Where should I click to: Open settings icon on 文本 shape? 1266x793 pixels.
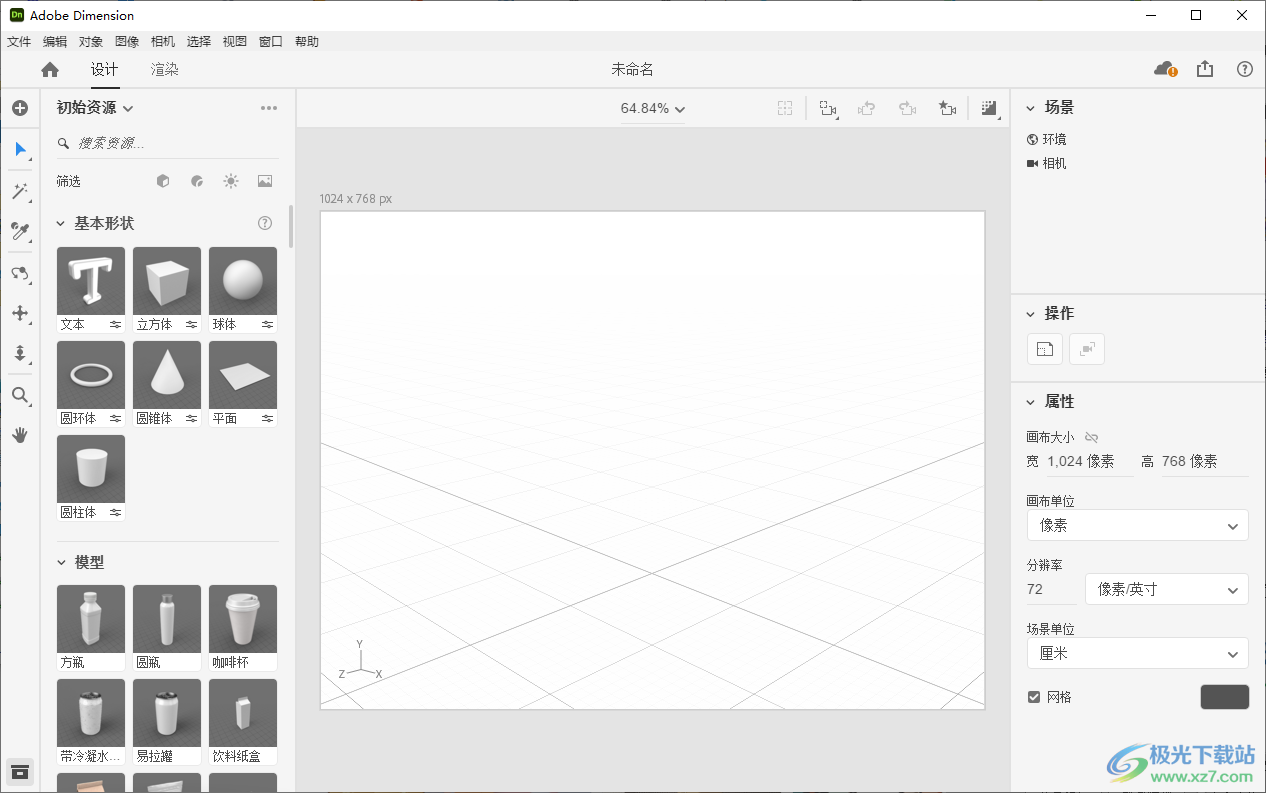coord(115,325)
